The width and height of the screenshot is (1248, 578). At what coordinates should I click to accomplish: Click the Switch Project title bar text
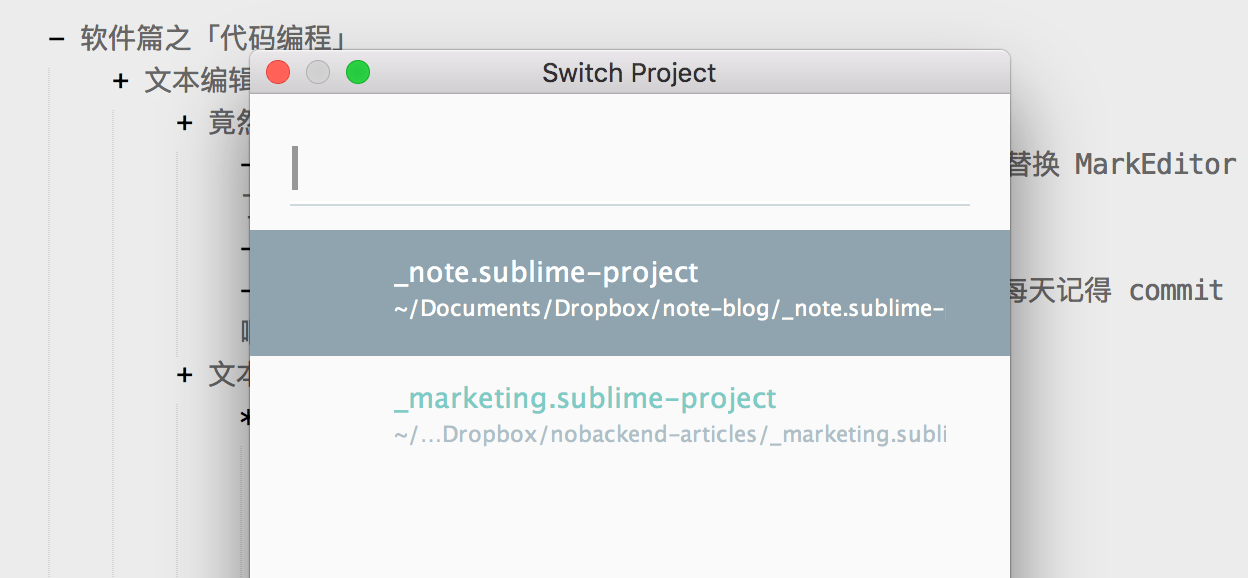pos(629,73)
